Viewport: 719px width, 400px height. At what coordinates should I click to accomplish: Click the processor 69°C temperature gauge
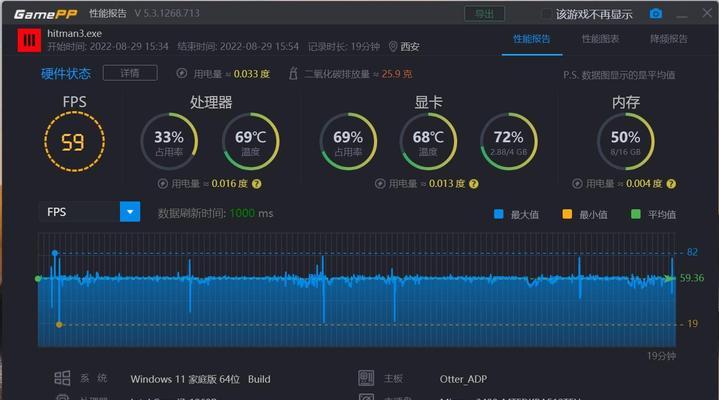(x=250, y=141)
